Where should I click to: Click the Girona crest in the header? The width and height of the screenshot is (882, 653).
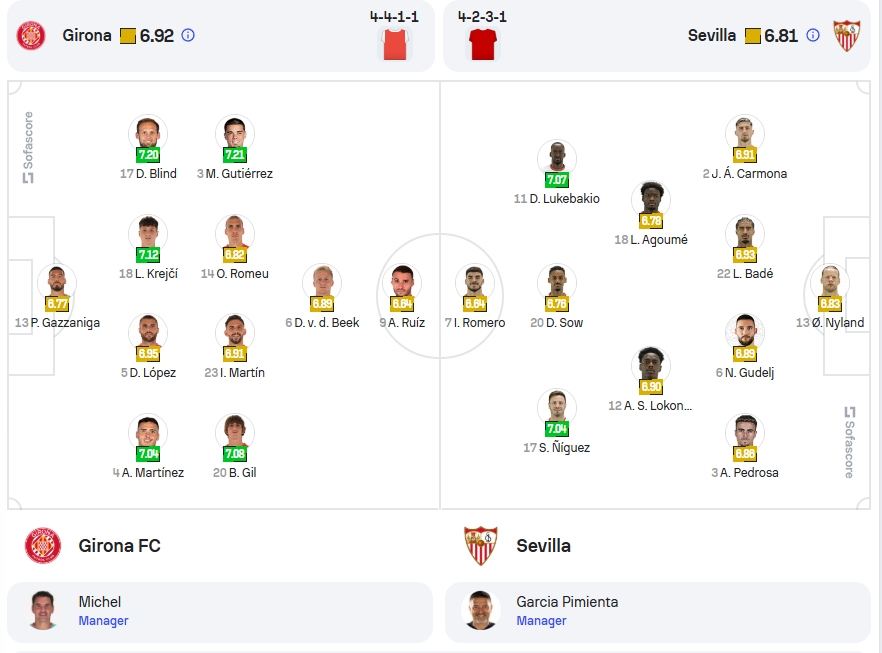[x=31, y=35]
